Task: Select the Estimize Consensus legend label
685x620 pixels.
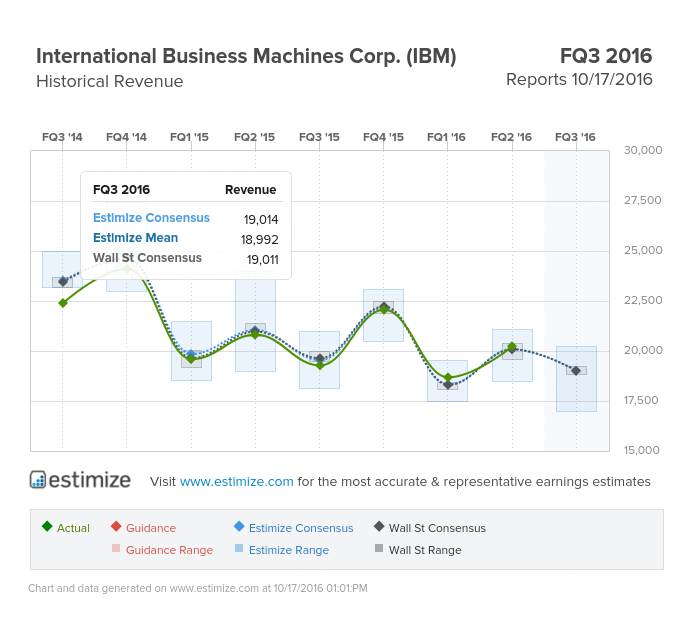Action: pos(301,528)
